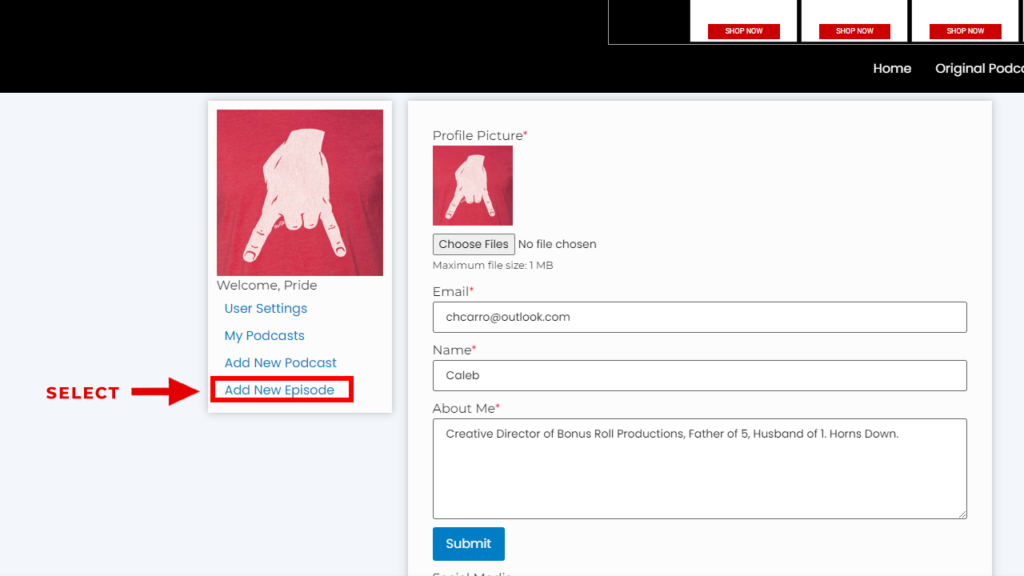The height and width of the screenshot is (576, 1024).
Task: Open User Settings link
Action: pos(265,308)
